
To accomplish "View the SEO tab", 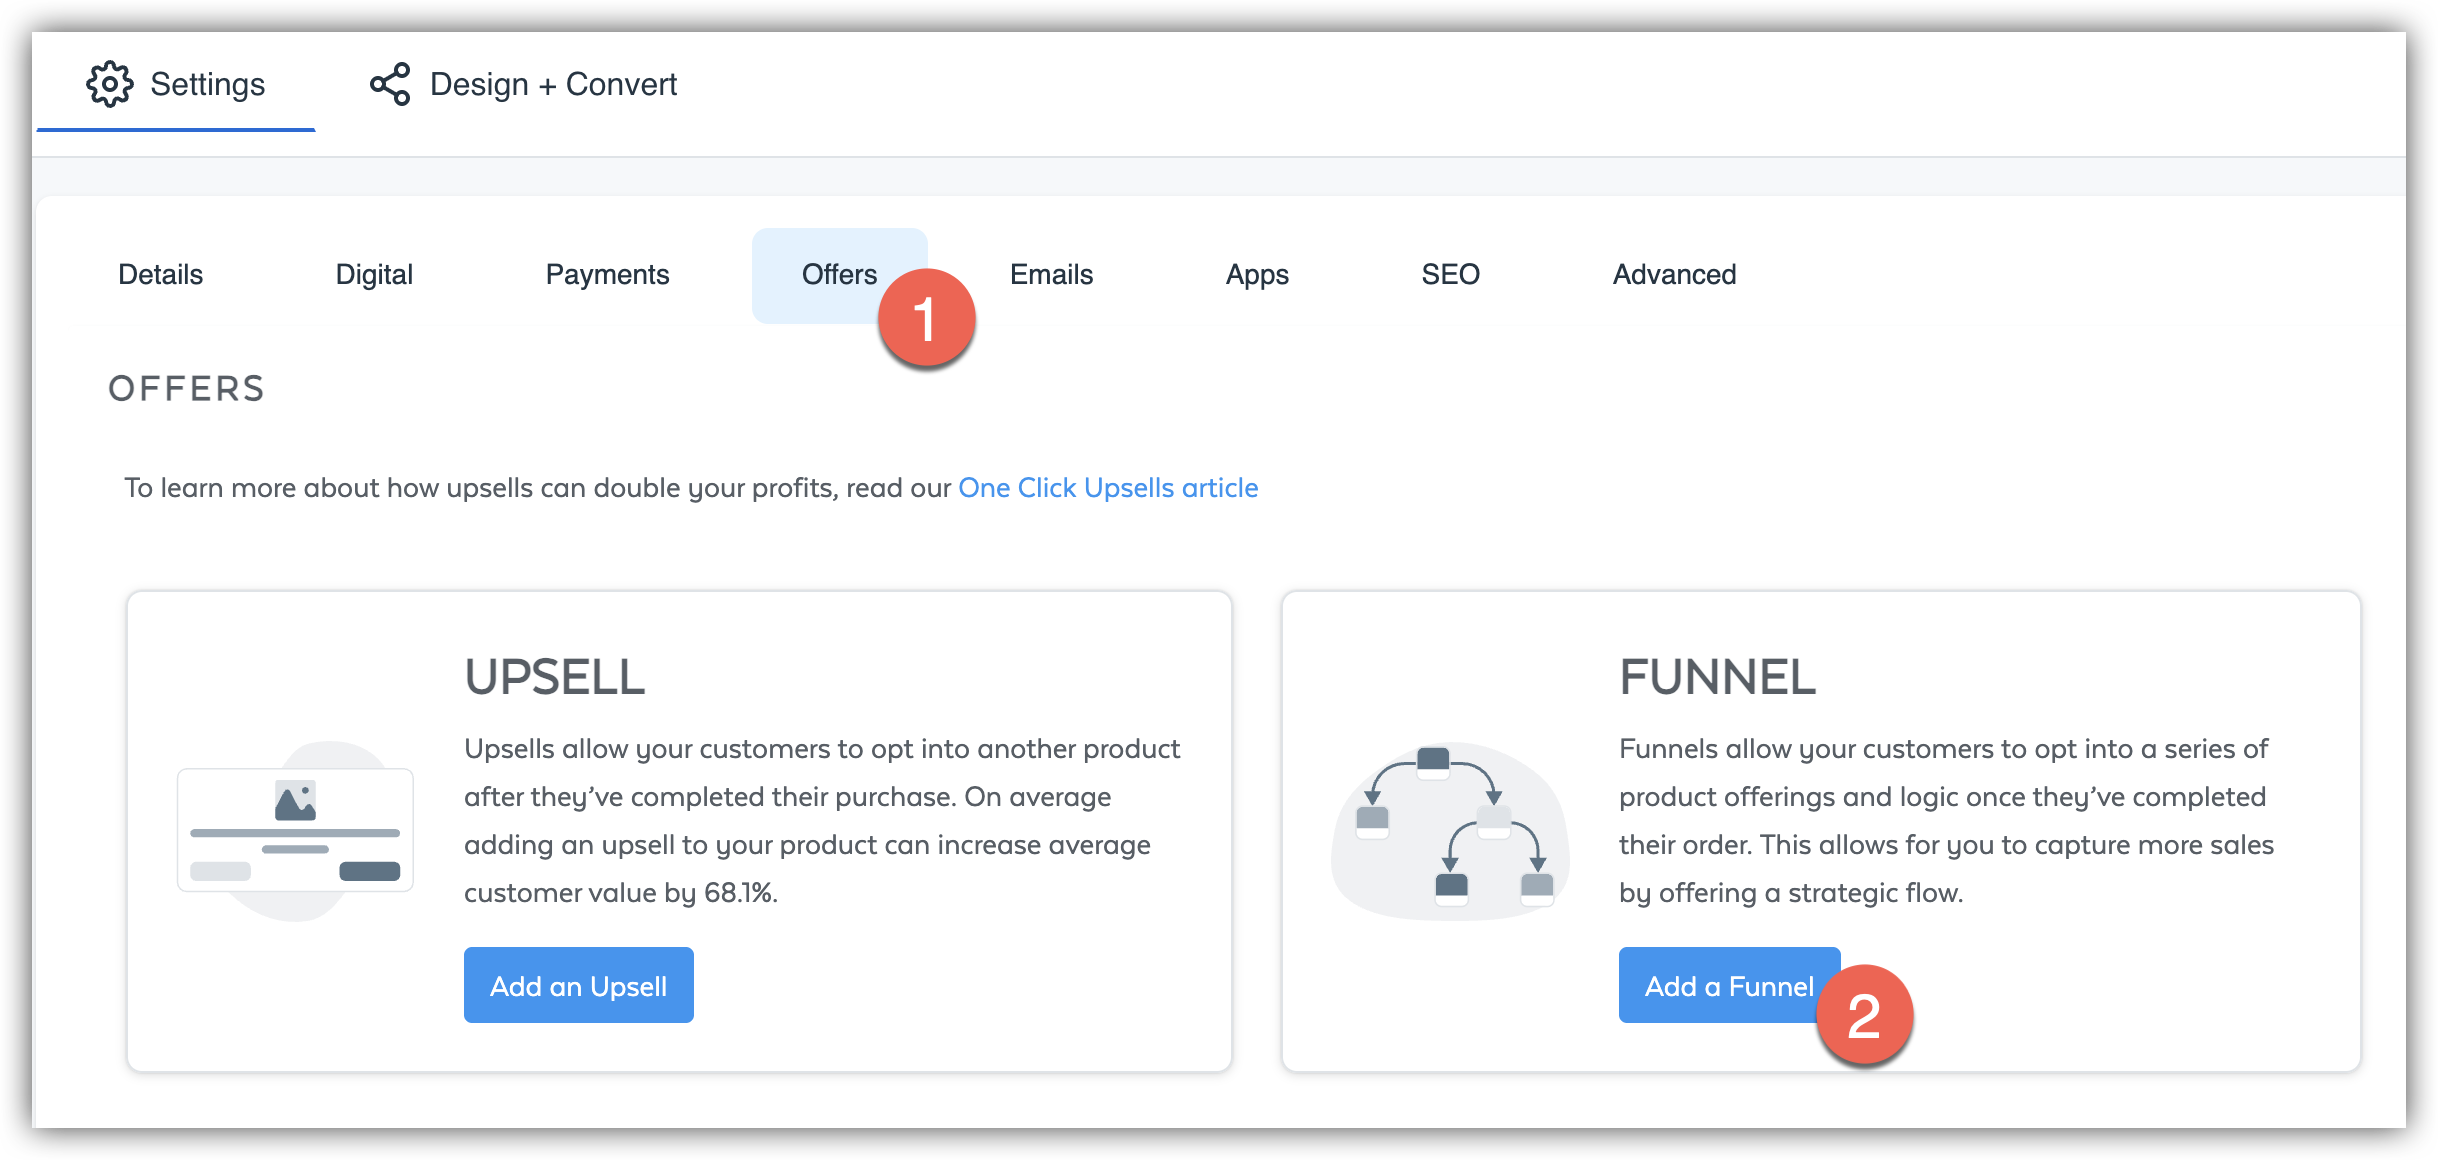I will click(x=1450, y=274).
